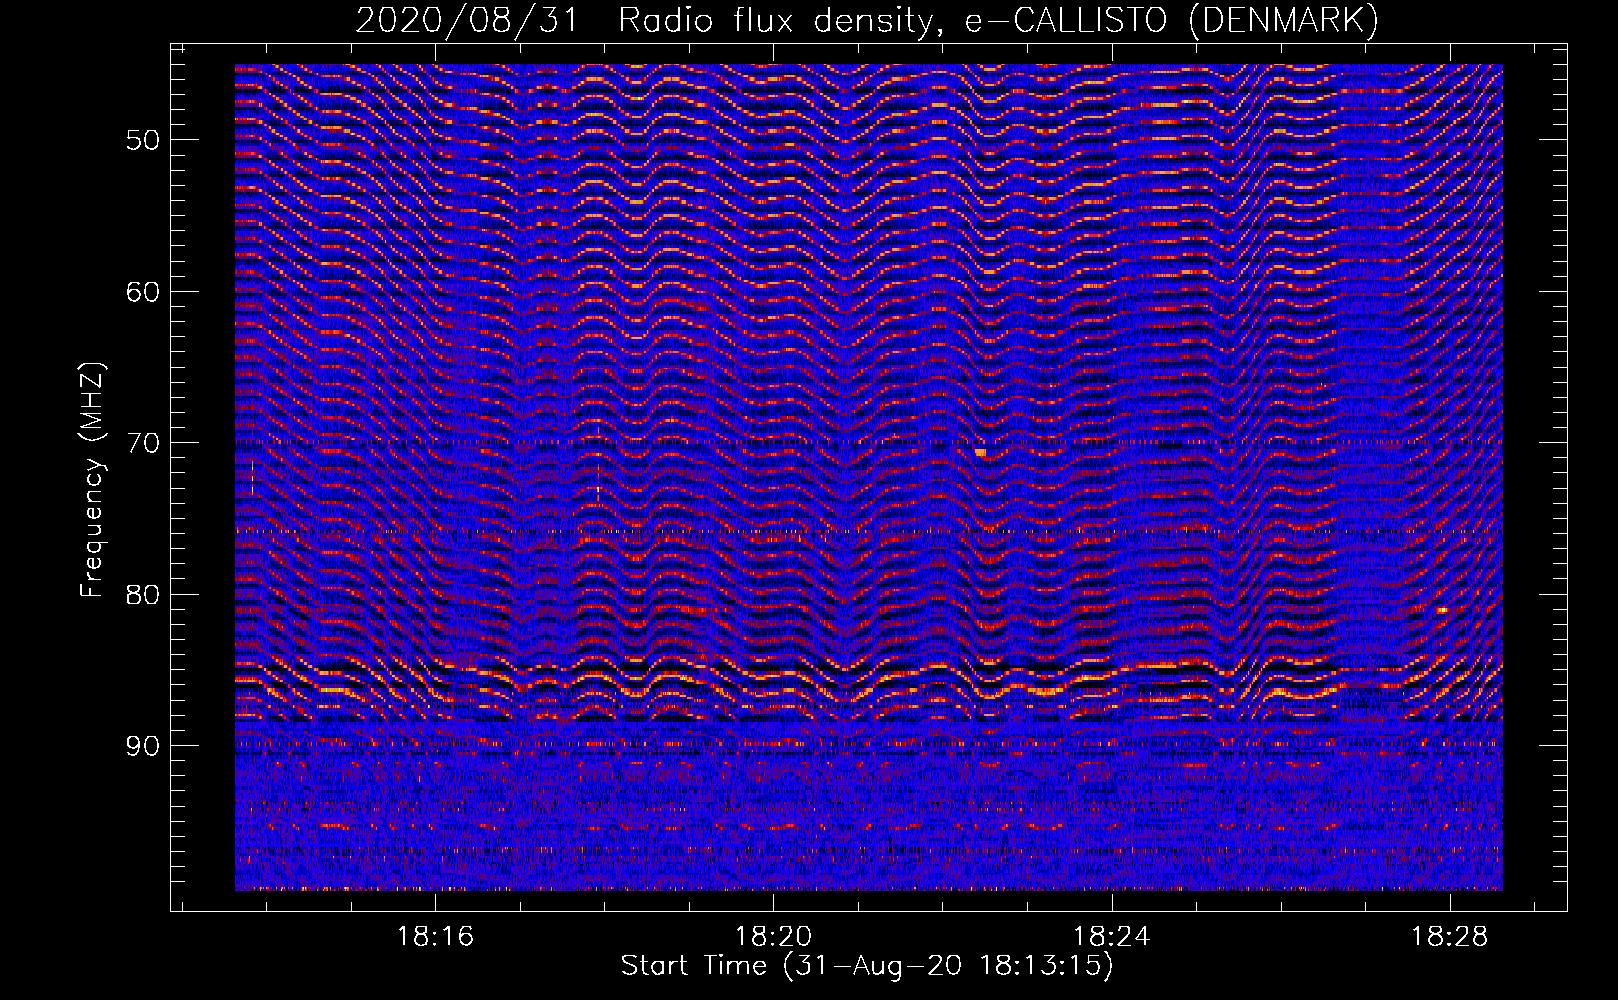Image resolution: width=1618 pixels, height=1000 pixels.
Task: Click the 80 frequency tick label
Action: pyautogui.click(x=143, y=595)
